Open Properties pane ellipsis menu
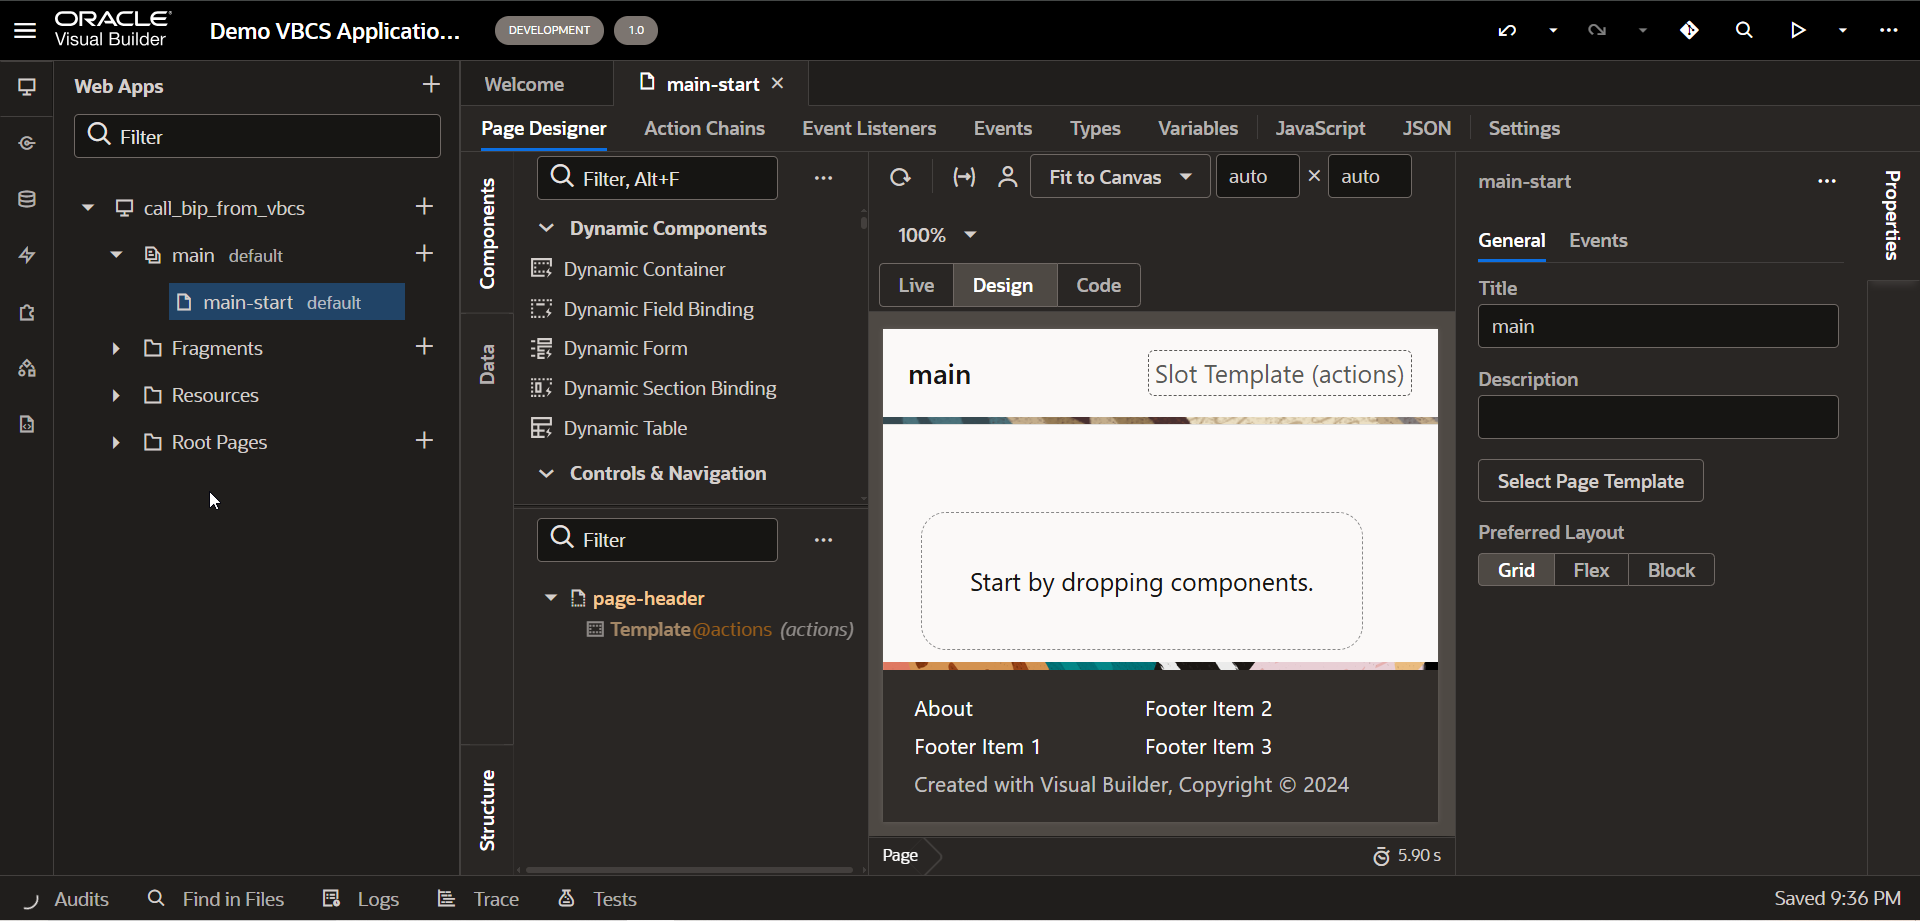This screenshot has width=1920, height=921. tap(1827, 181)
